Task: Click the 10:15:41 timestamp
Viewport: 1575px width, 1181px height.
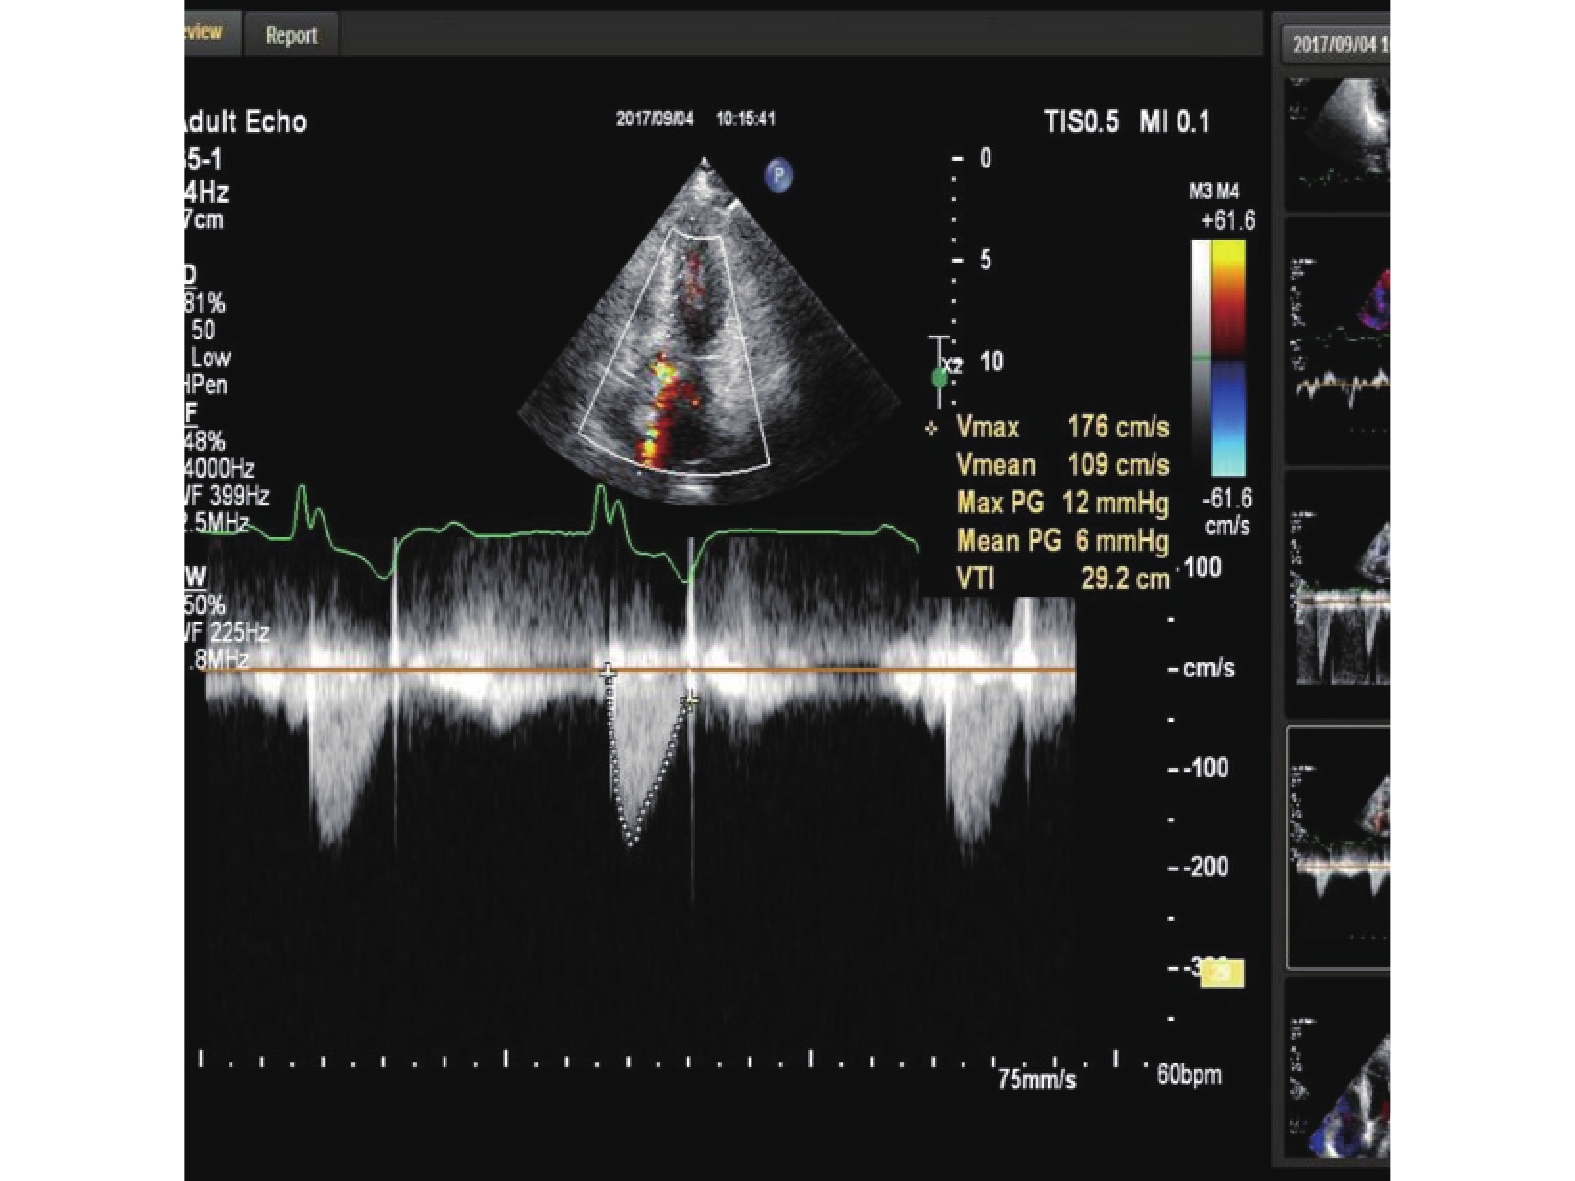Action: [745, 119]
